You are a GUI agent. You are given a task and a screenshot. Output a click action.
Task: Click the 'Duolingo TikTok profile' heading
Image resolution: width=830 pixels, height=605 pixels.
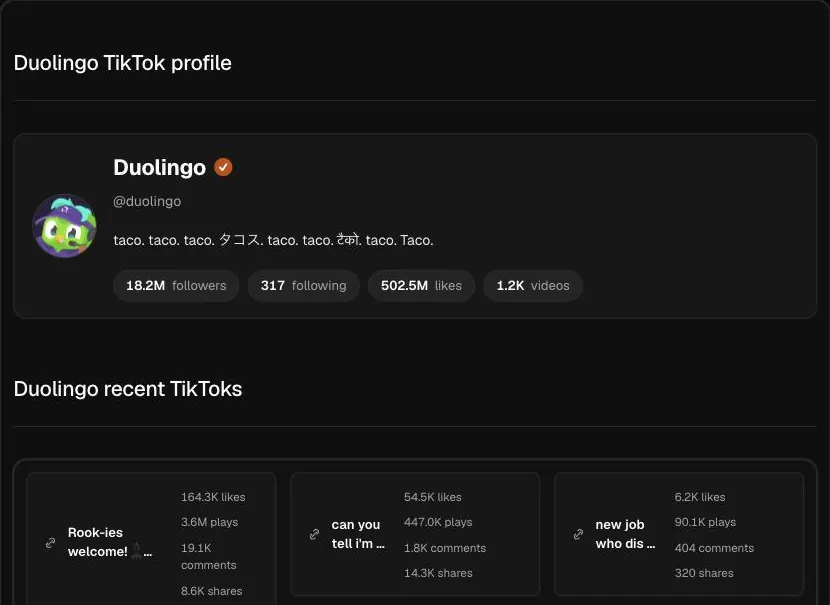click(x=122, y=63)
